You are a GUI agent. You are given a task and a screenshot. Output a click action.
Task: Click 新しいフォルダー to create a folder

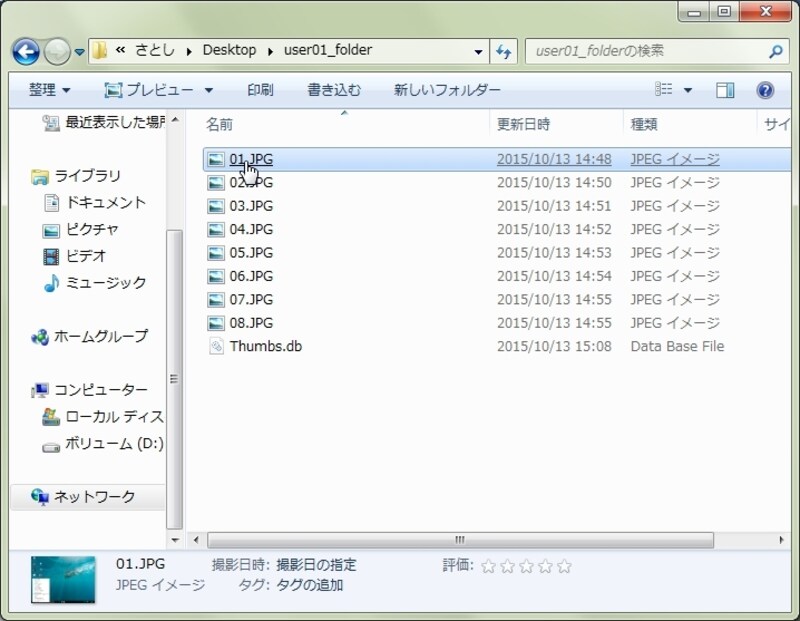(x=447, y=90)
